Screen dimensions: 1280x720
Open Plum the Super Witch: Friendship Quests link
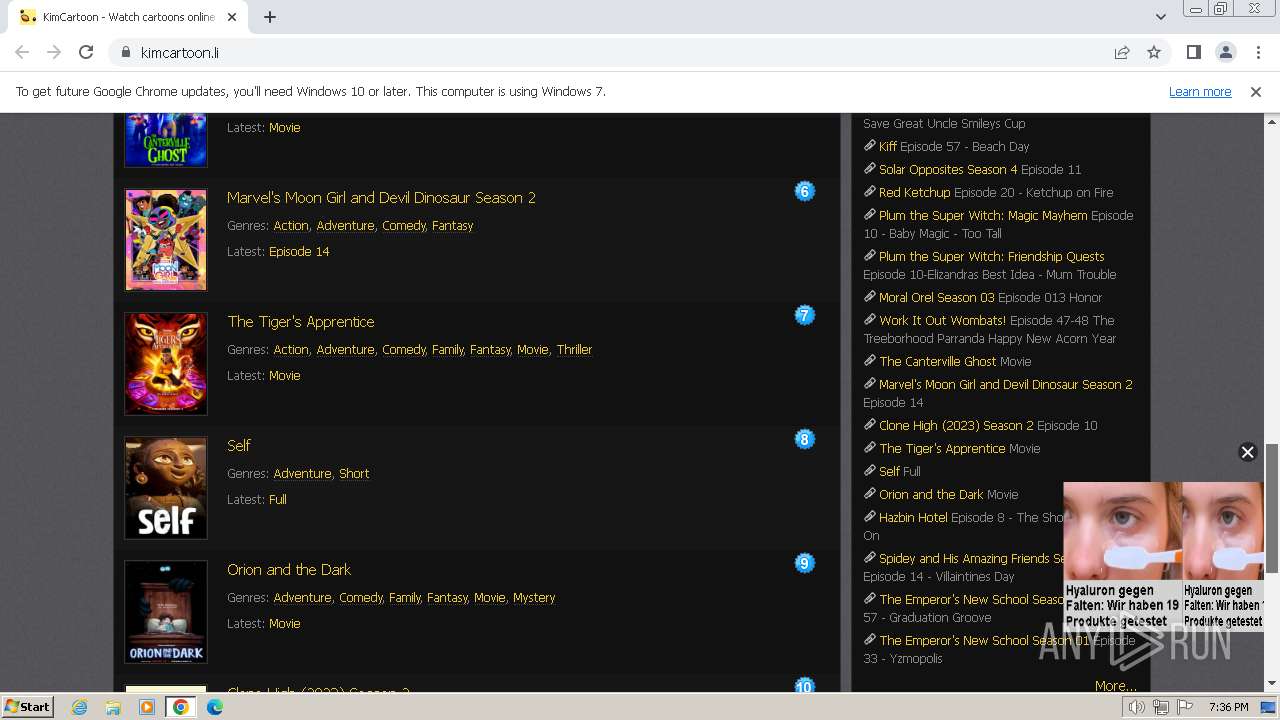[x=992, y=256]
